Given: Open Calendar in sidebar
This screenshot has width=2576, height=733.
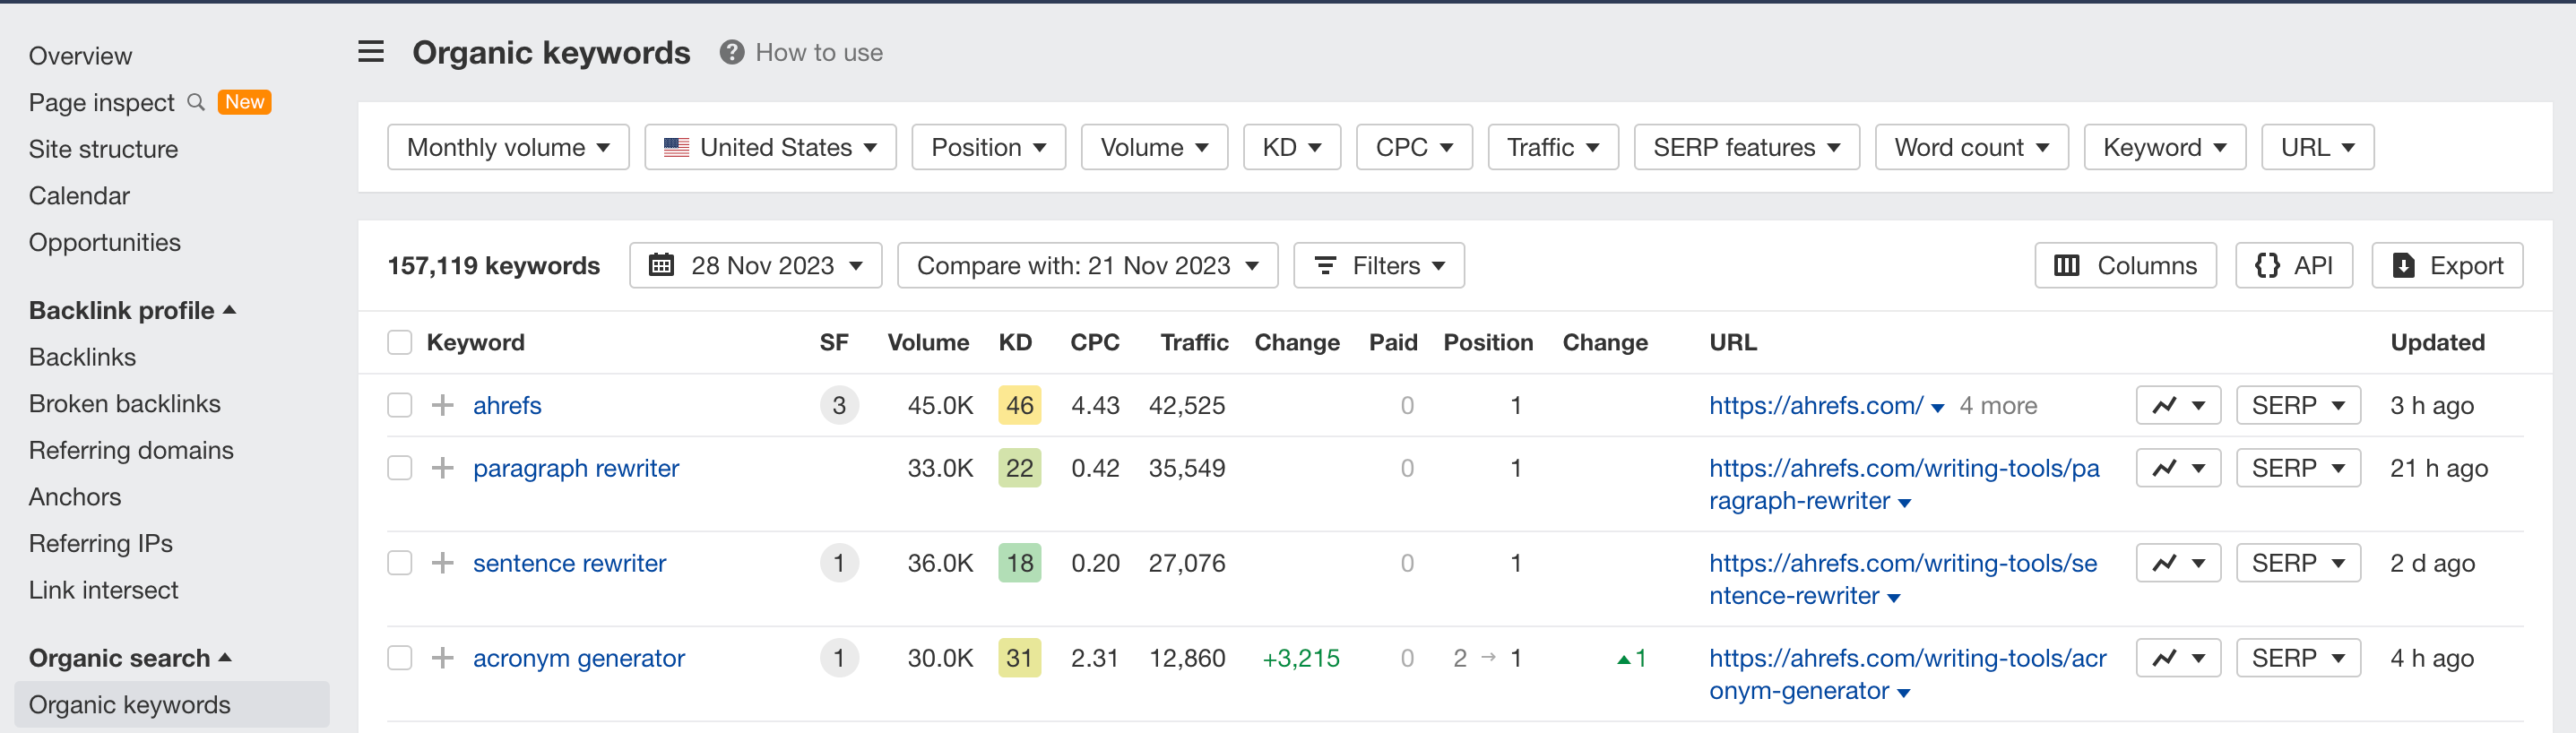Looking at the screenshot, I should pyautogui.click(x=79, y=196).
